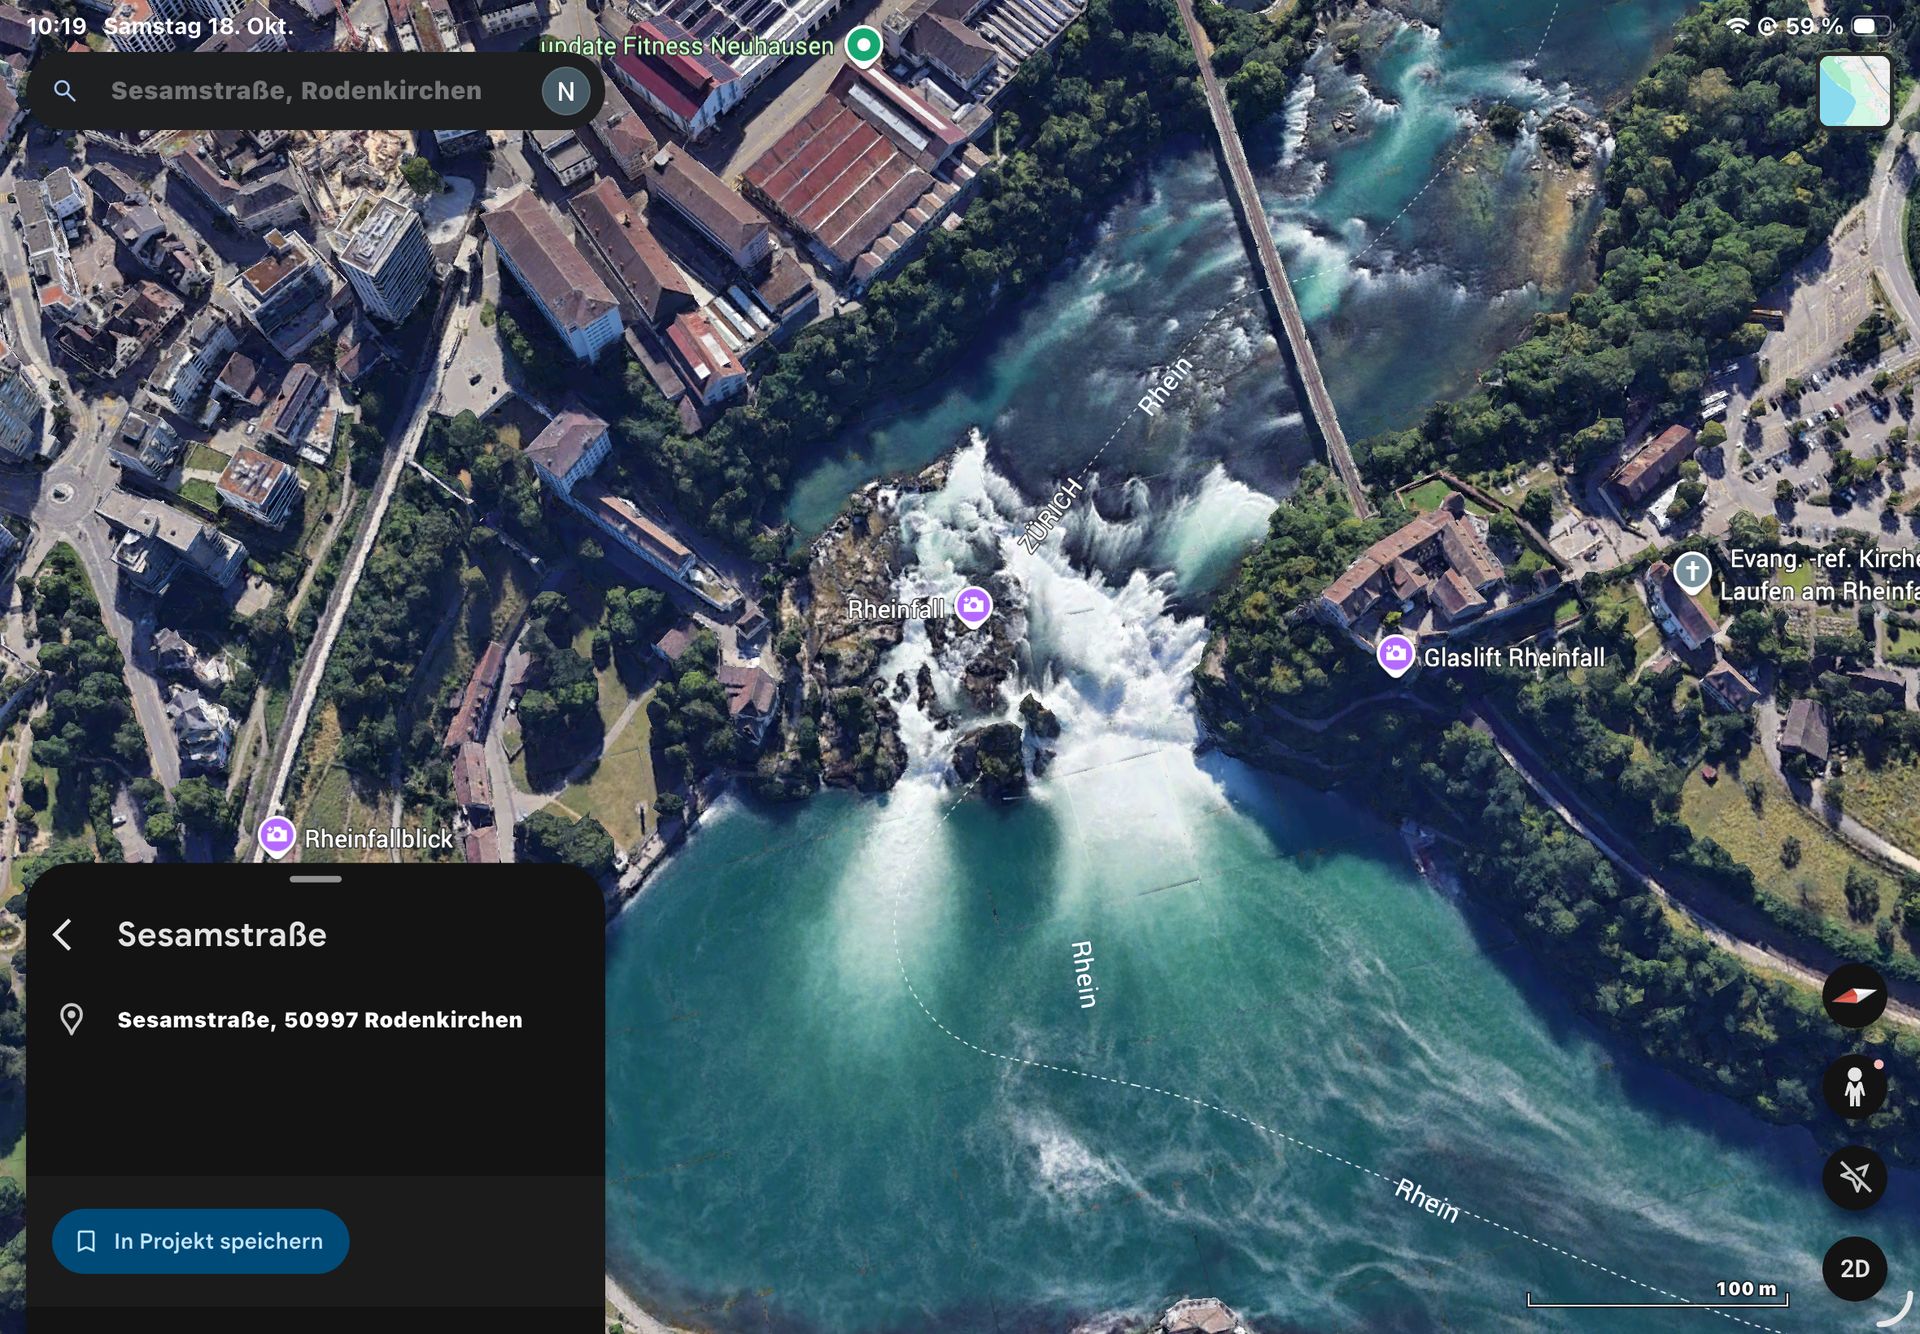
Task: Open the Rheinfall photo marker
Action: point(973,605)
